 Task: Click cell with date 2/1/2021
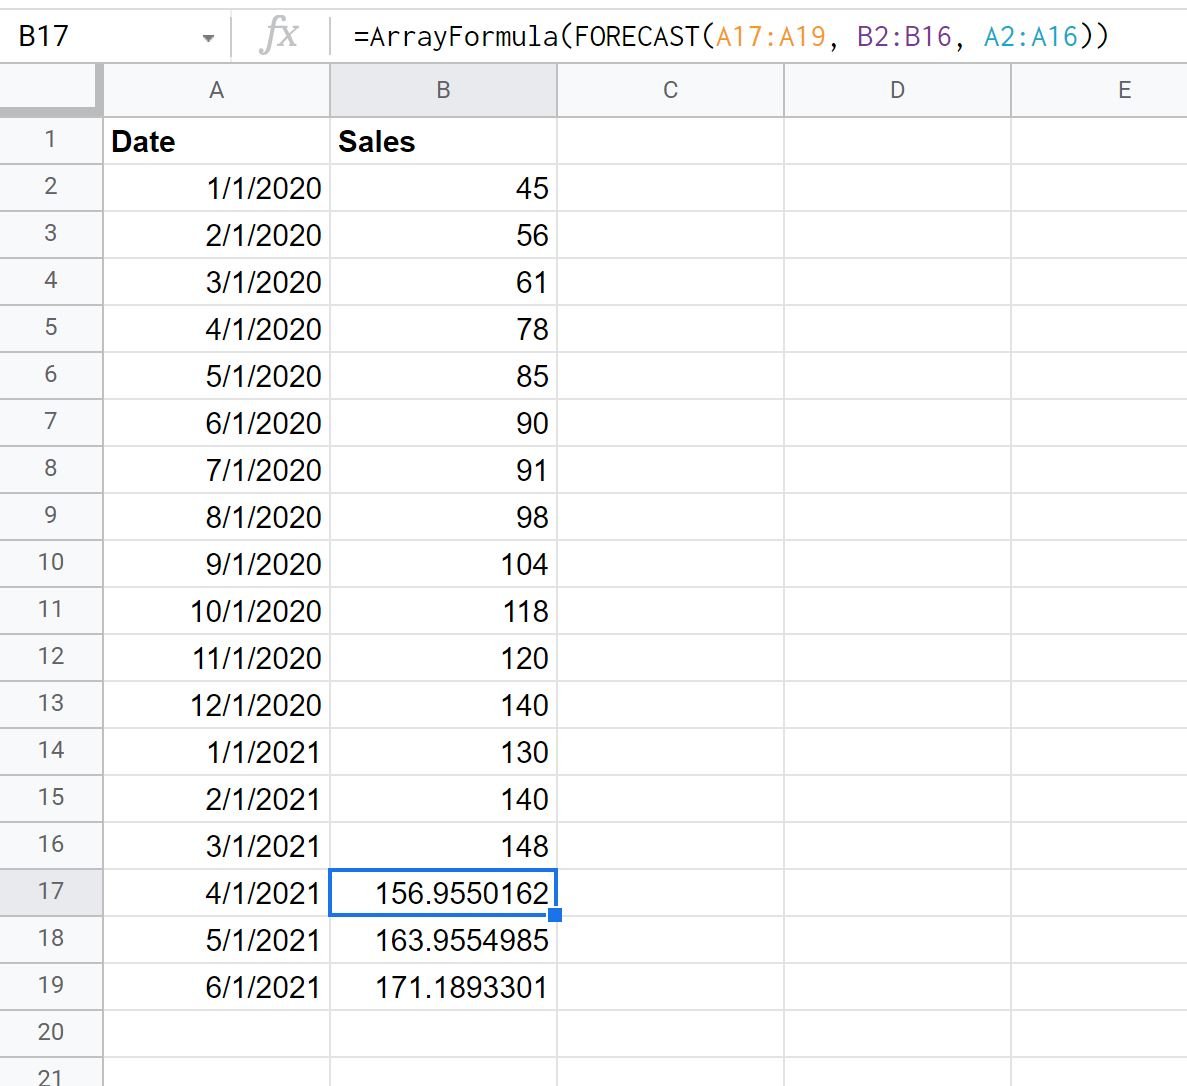pyautogui.click(x=217, y=798)
